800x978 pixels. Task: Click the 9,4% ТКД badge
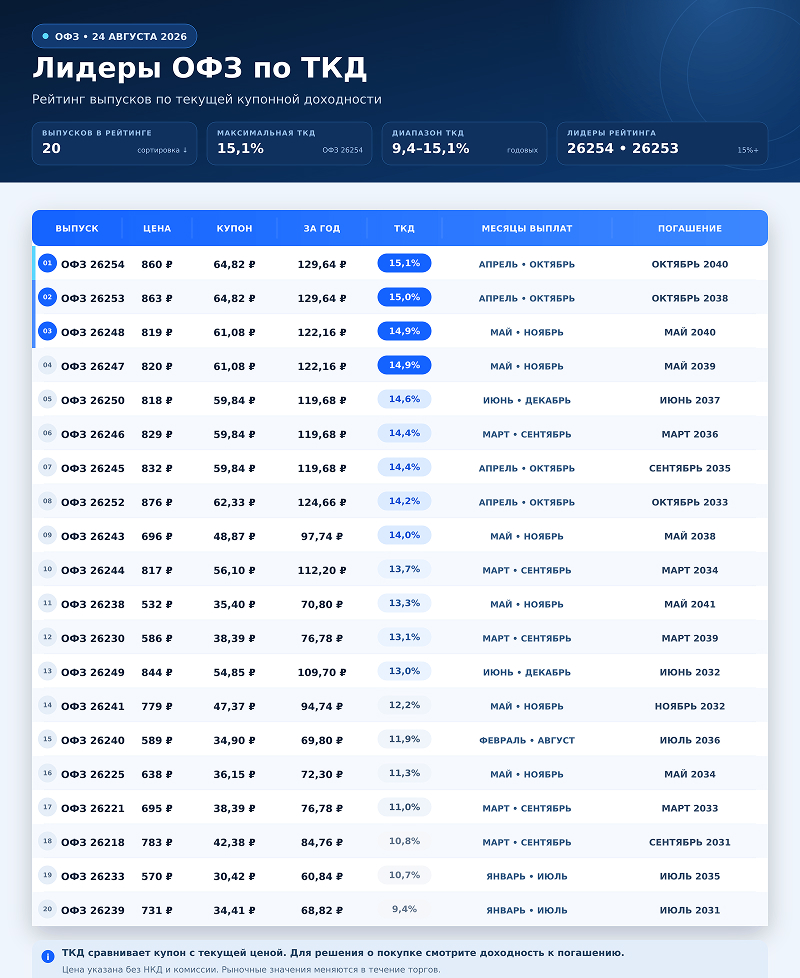tap(404, 909)
